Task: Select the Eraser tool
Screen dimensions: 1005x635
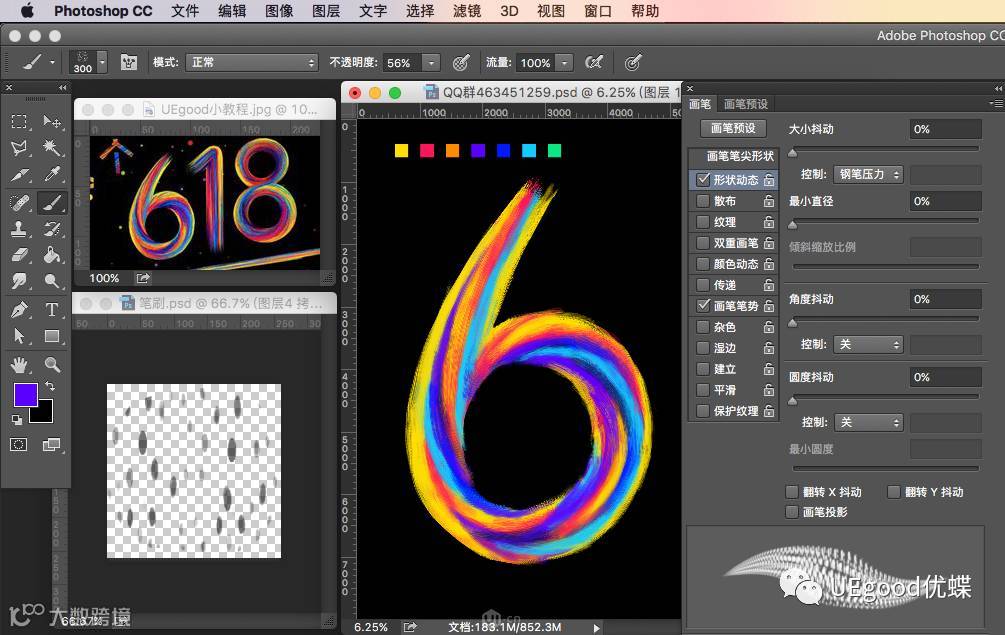Action: coord(19,255)
